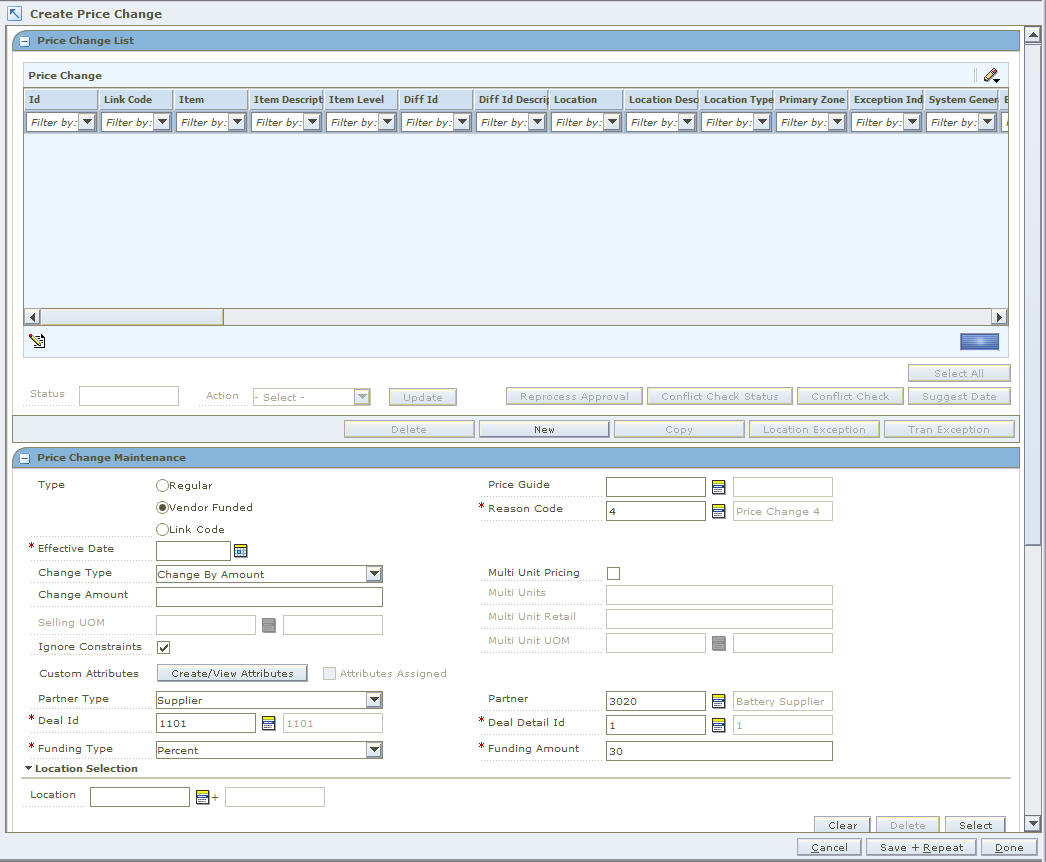Click the Item Level filter-by text field
The width and height of the screenshot is (1046, 862).
coord(353,122)
